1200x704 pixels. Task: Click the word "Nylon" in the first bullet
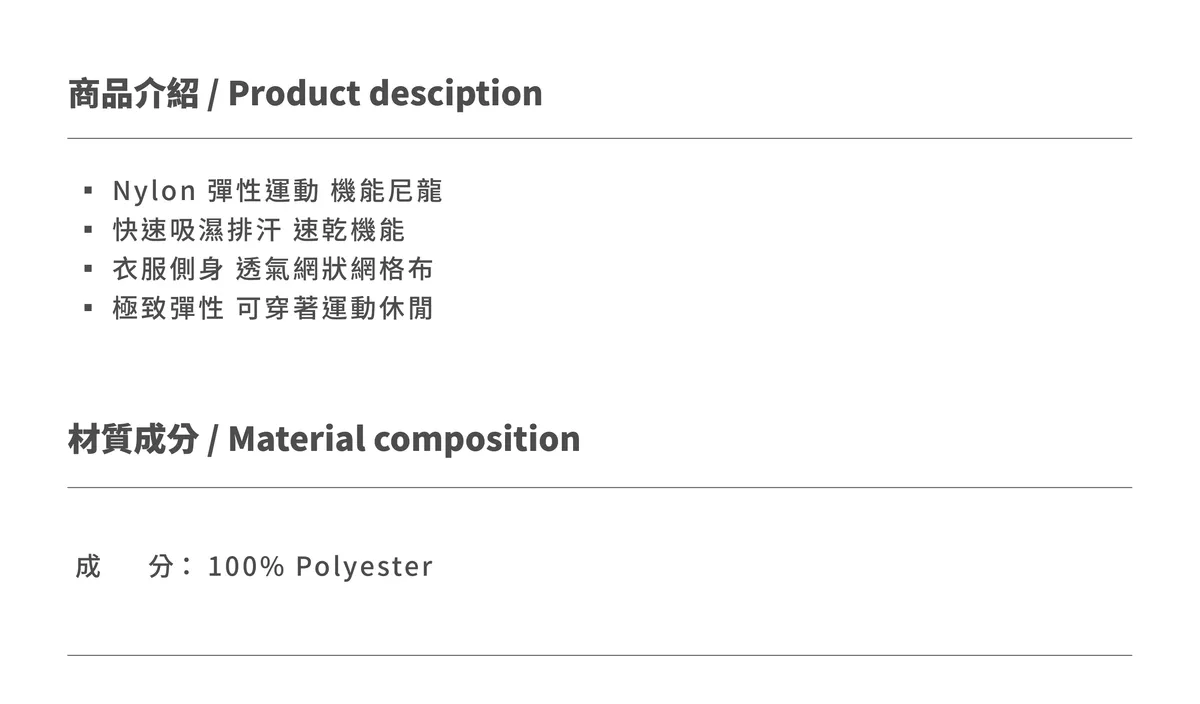[153, 190]
